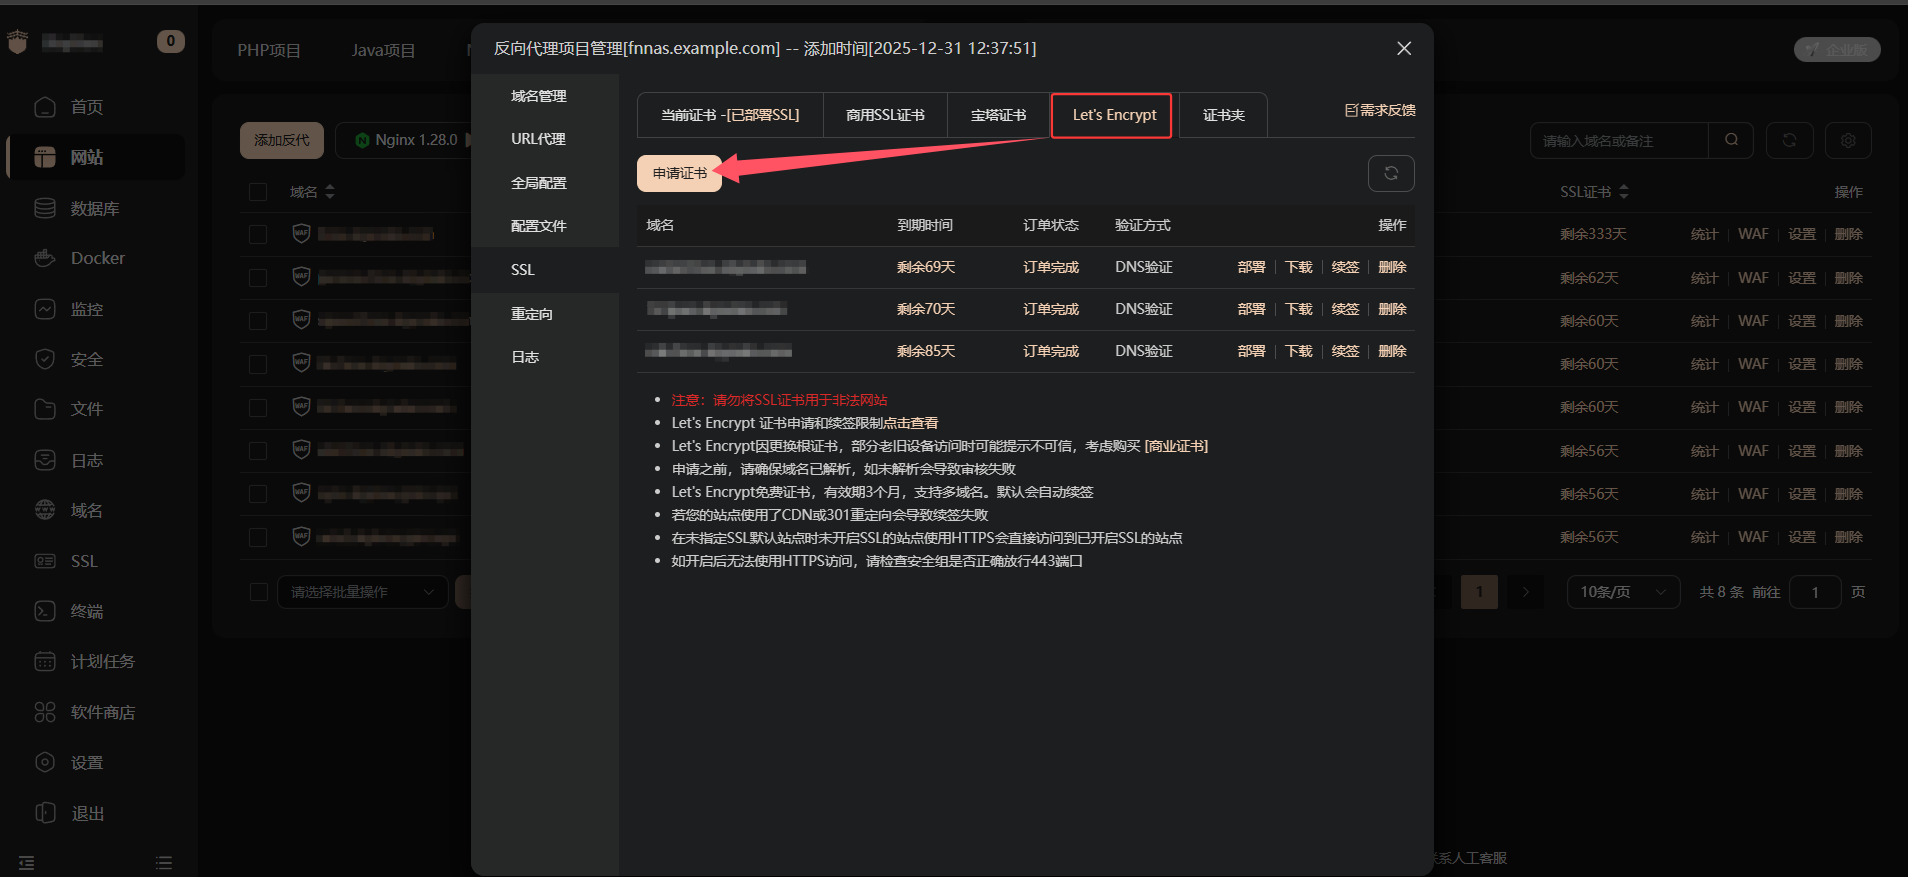The image size is (1908, 877).
Task: Sort by the SSL证书 column arrows
Action: pyautogui.click(x=1624, y=192)
